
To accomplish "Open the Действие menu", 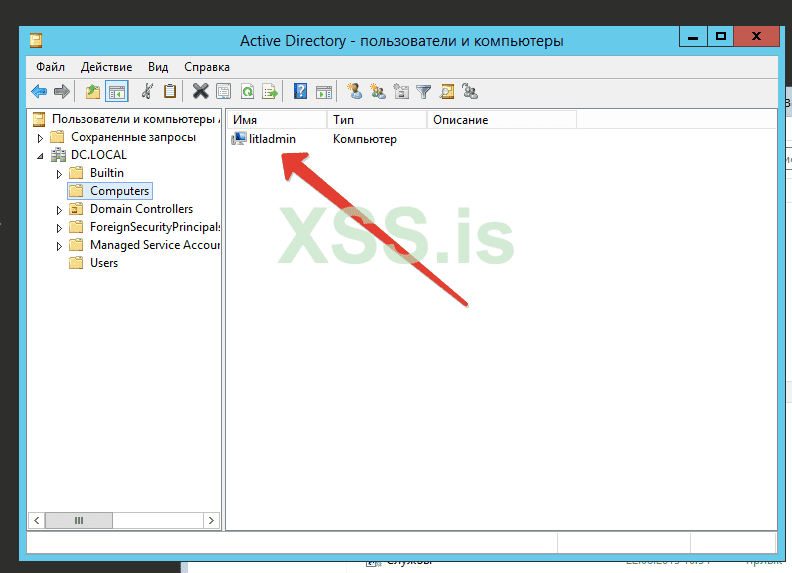I will click(107, 67).
